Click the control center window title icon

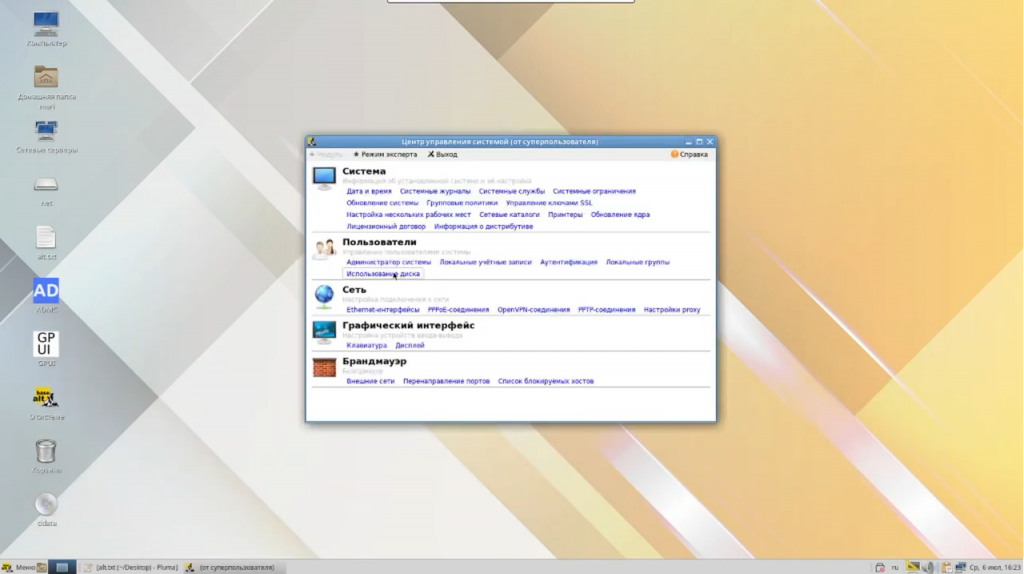pyautogui.click(x=312, y=142)
